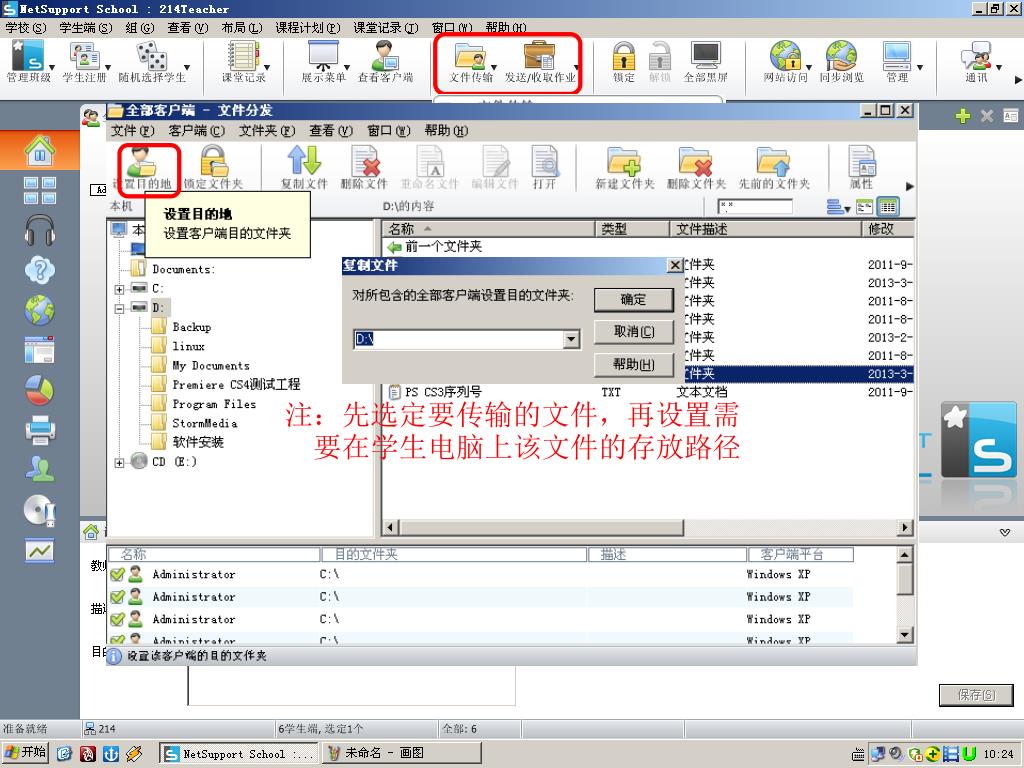
Task: Open the 课程计划(P) menu
Action: [308, 27]
